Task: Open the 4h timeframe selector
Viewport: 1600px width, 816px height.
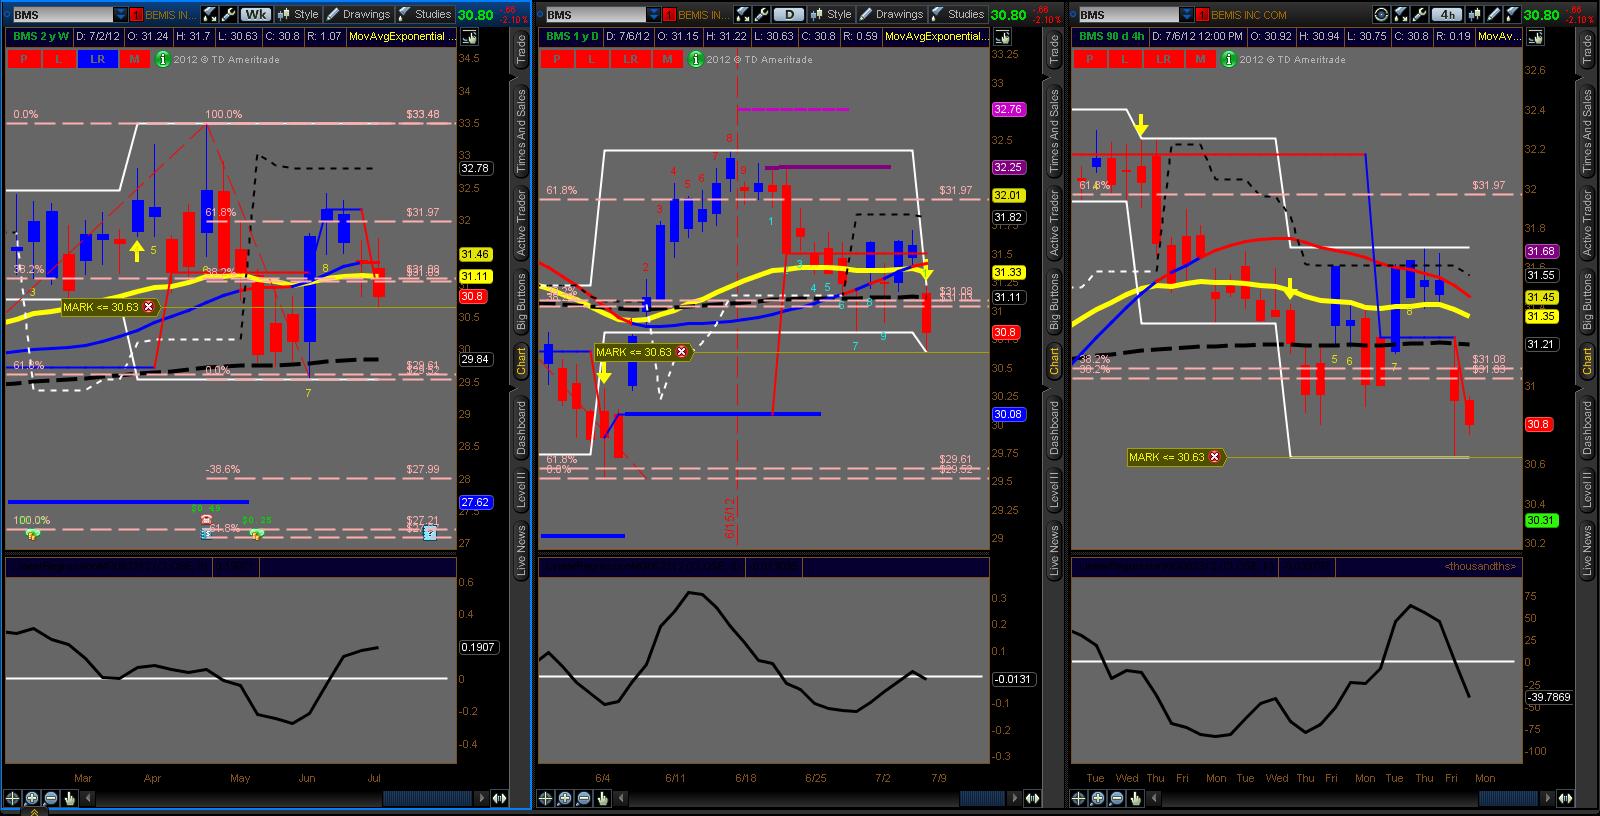Action: [x=1447, y=14]
